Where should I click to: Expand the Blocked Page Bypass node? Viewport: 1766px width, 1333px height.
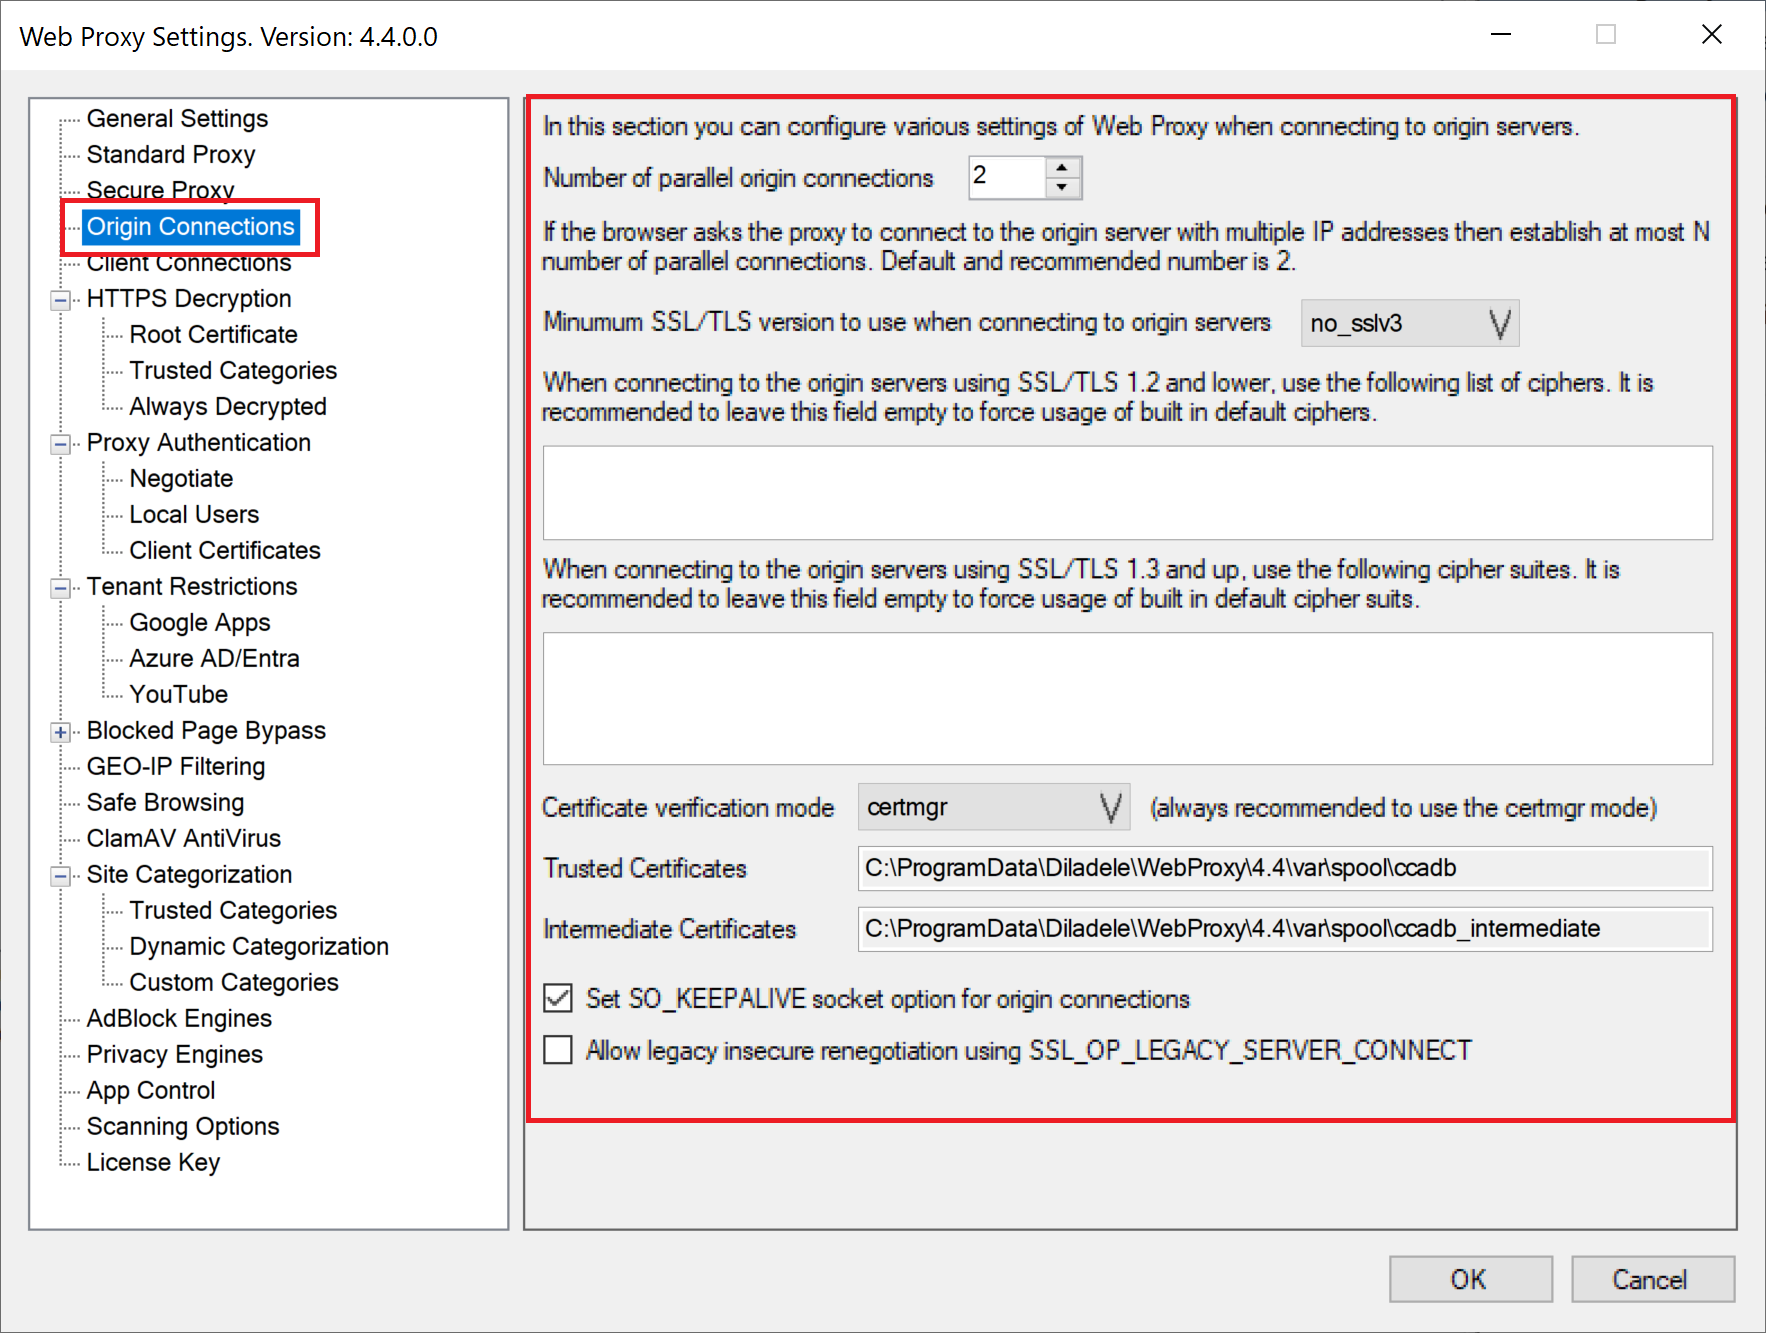pyautogui.click(x=61, y=731)
